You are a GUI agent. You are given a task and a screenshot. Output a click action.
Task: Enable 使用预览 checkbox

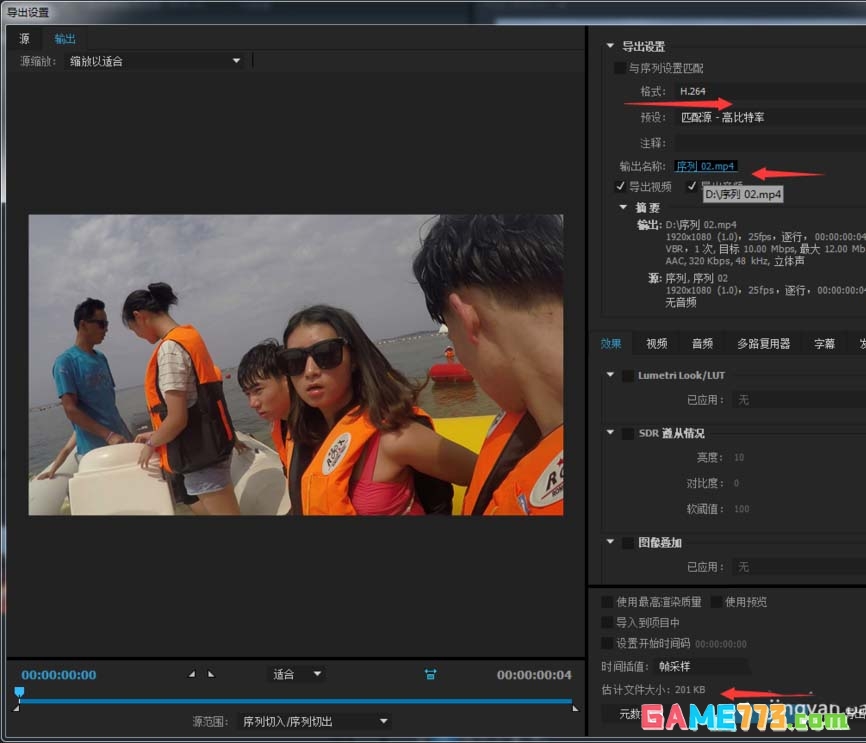[716, 602]
